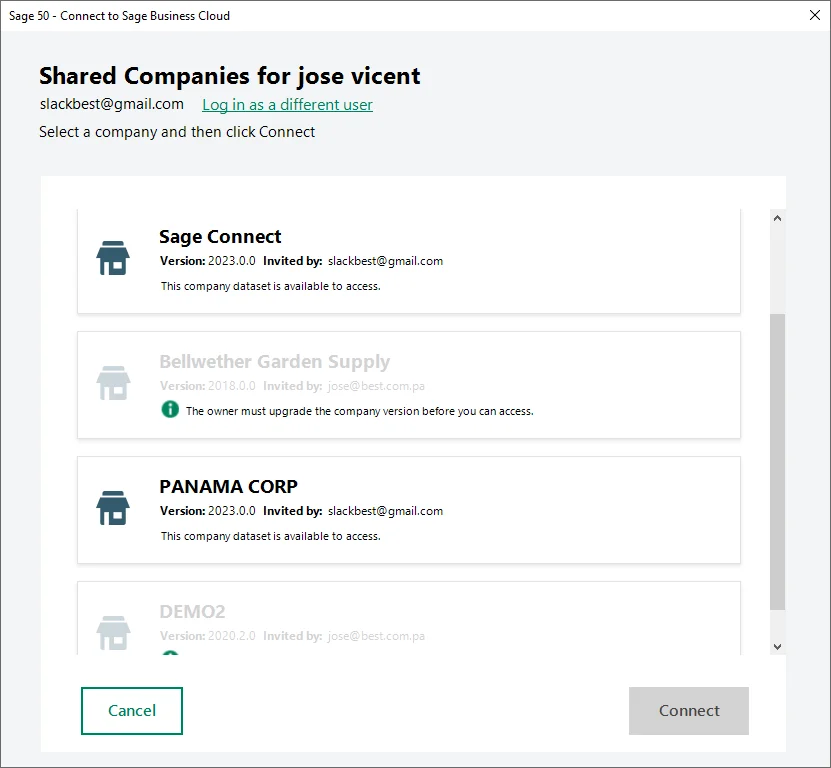Select the Bellwether Garden Supply title
The image size is (831, 768).
click(x=274, y=362)
